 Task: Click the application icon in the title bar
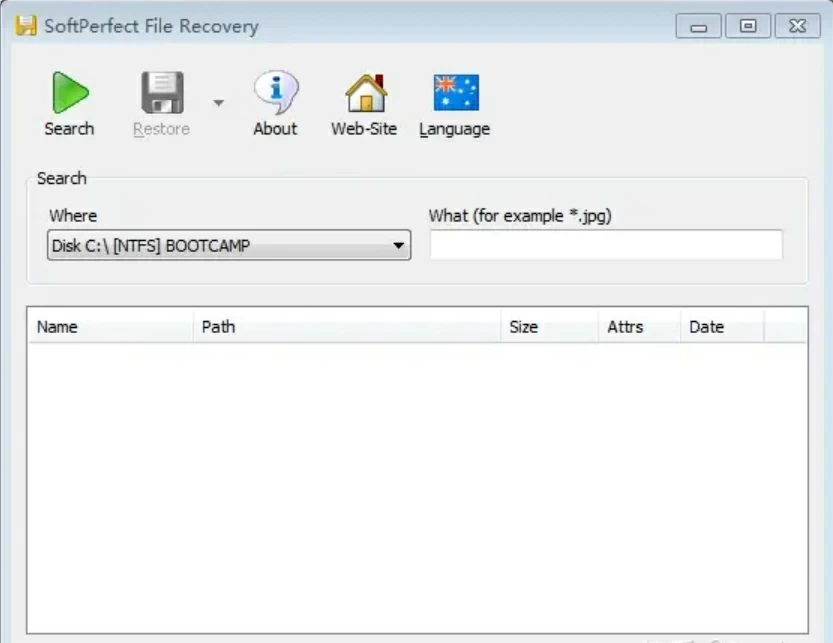coord(25,26)
